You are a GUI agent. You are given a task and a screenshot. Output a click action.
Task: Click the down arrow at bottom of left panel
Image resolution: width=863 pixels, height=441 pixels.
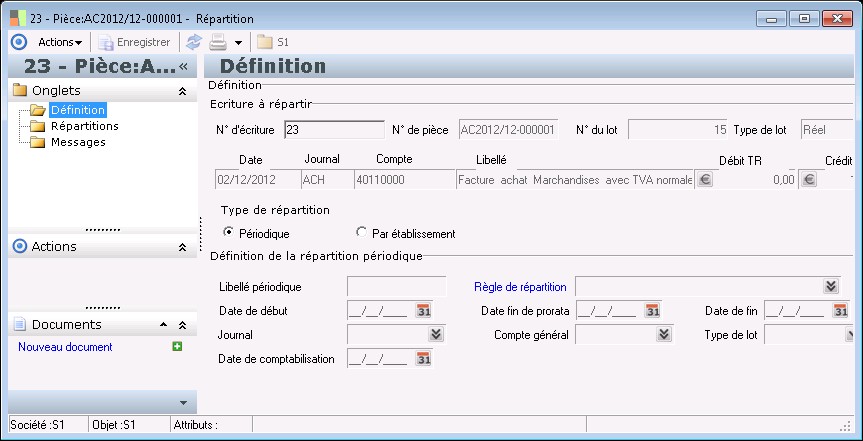point(184,403)
